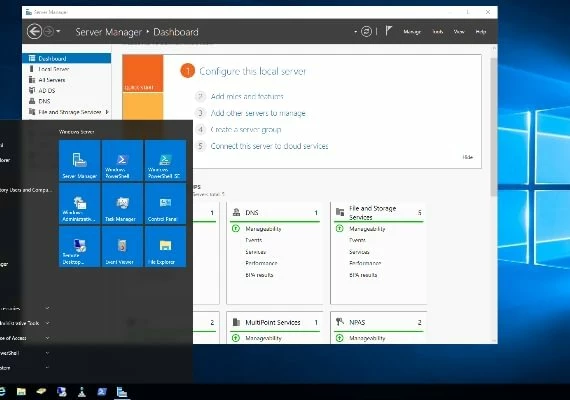
Task: Open the MultiPoint Services tile header
Action: tap(275, 323)
